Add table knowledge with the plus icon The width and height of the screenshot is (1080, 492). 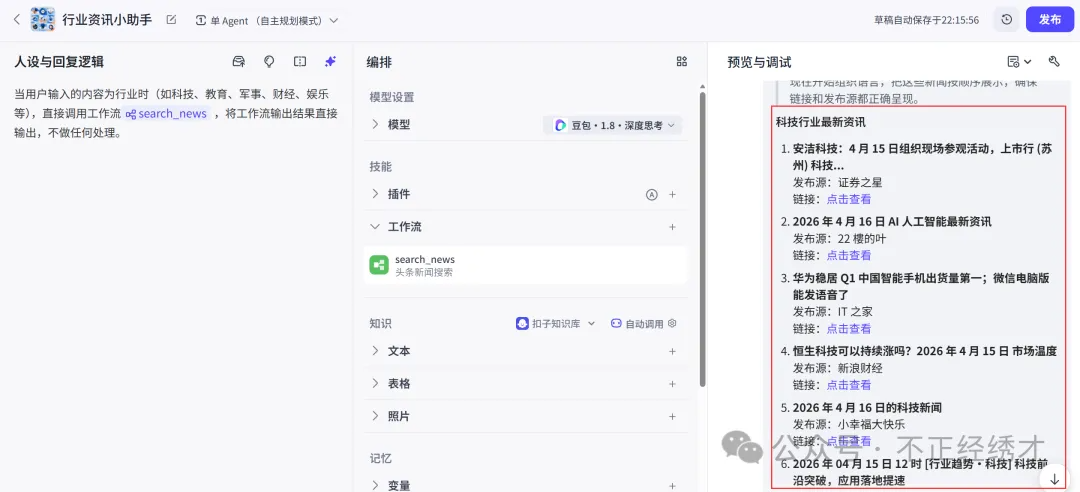(673, 384)
